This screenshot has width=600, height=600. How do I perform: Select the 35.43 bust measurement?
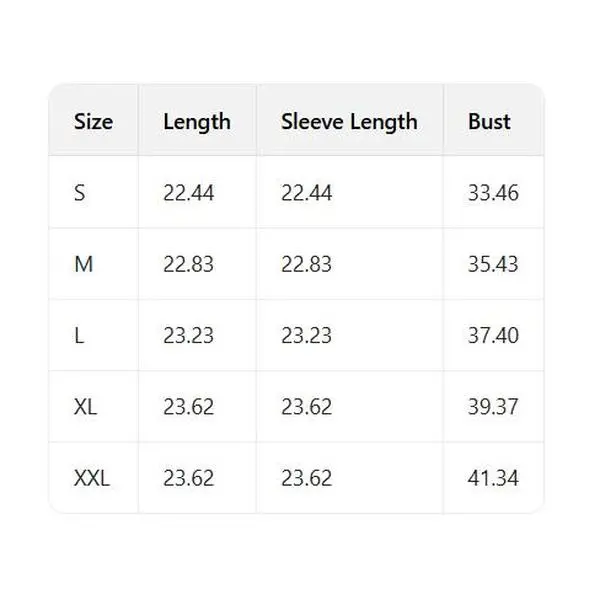pos(493,264)
